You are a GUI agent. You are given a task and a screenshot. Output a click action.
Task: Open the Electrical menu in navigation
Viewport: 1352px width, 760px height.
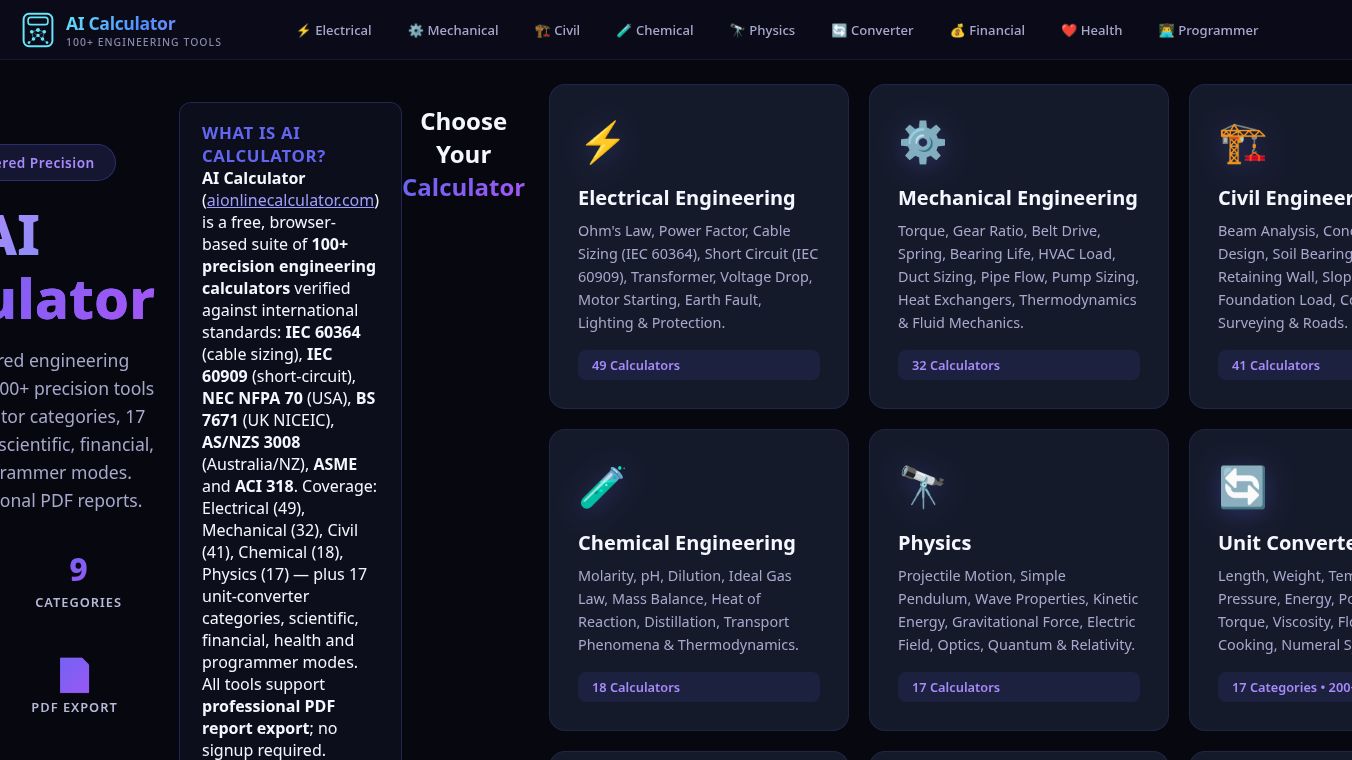[x=334, y=30]
